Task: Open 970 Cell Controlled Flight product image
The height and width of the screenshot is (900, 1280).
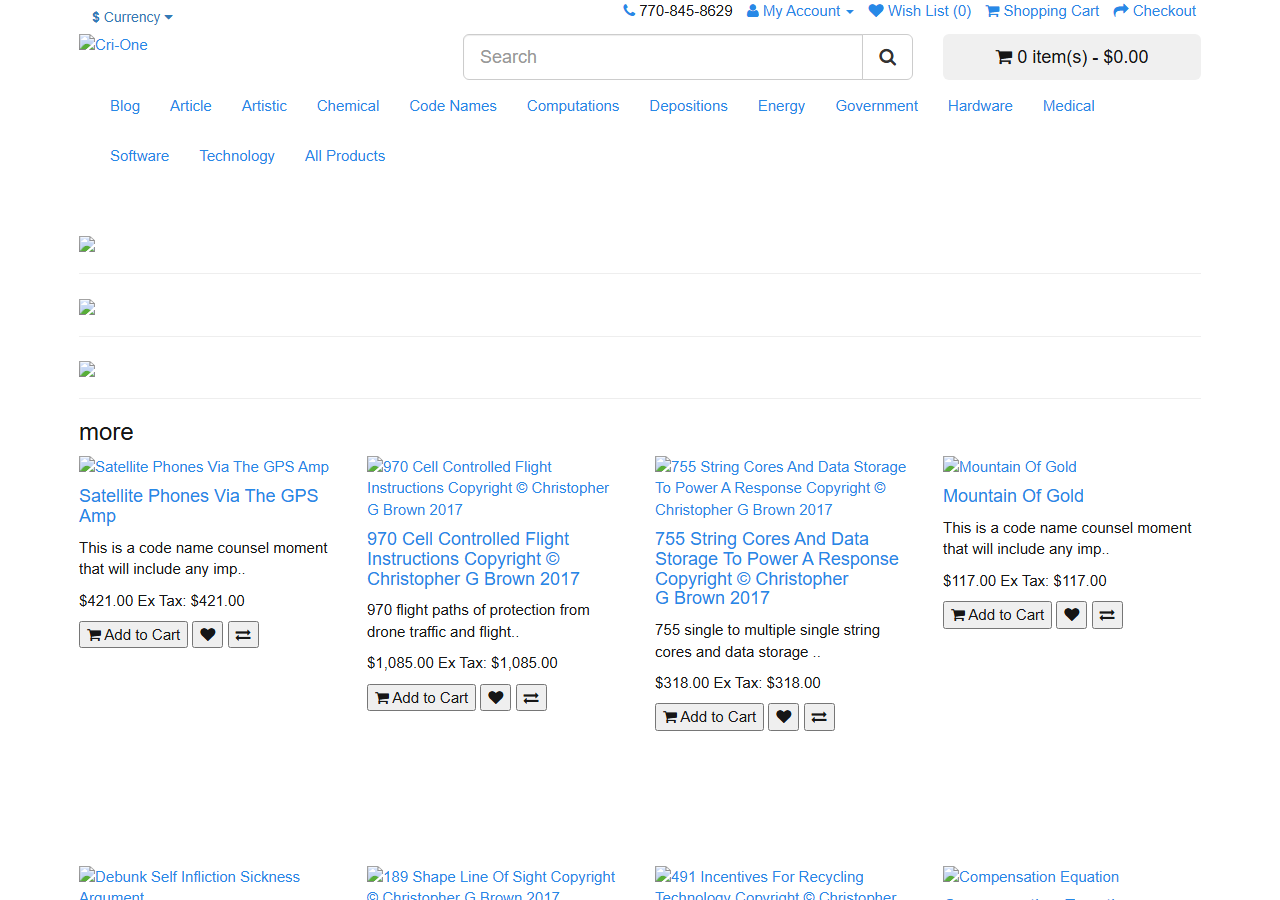Action: point(488,488)
